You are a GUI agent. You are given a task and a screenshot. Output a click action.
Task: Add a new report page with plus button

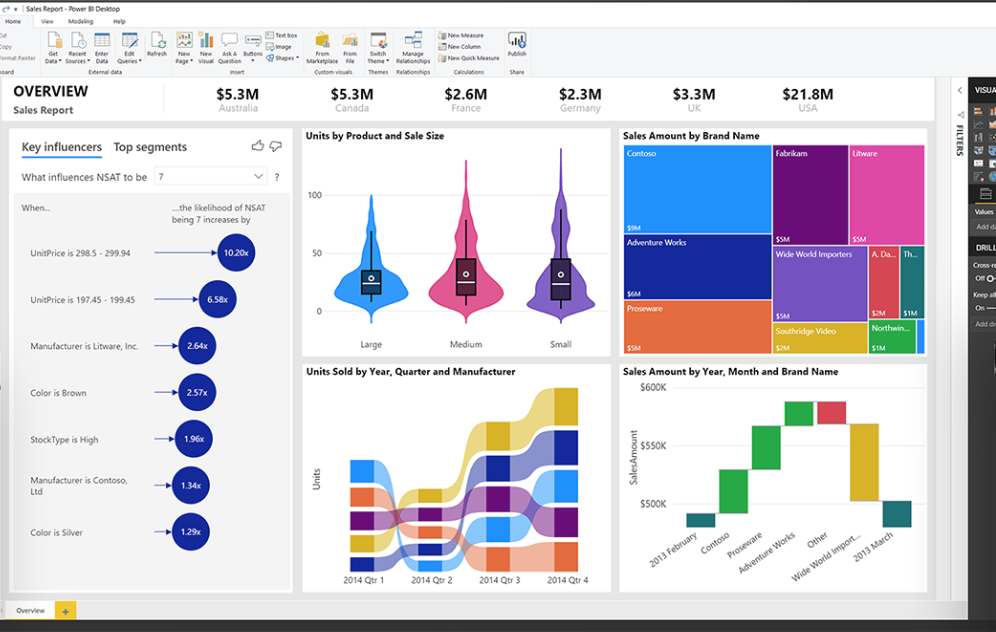tap(65, 611)
